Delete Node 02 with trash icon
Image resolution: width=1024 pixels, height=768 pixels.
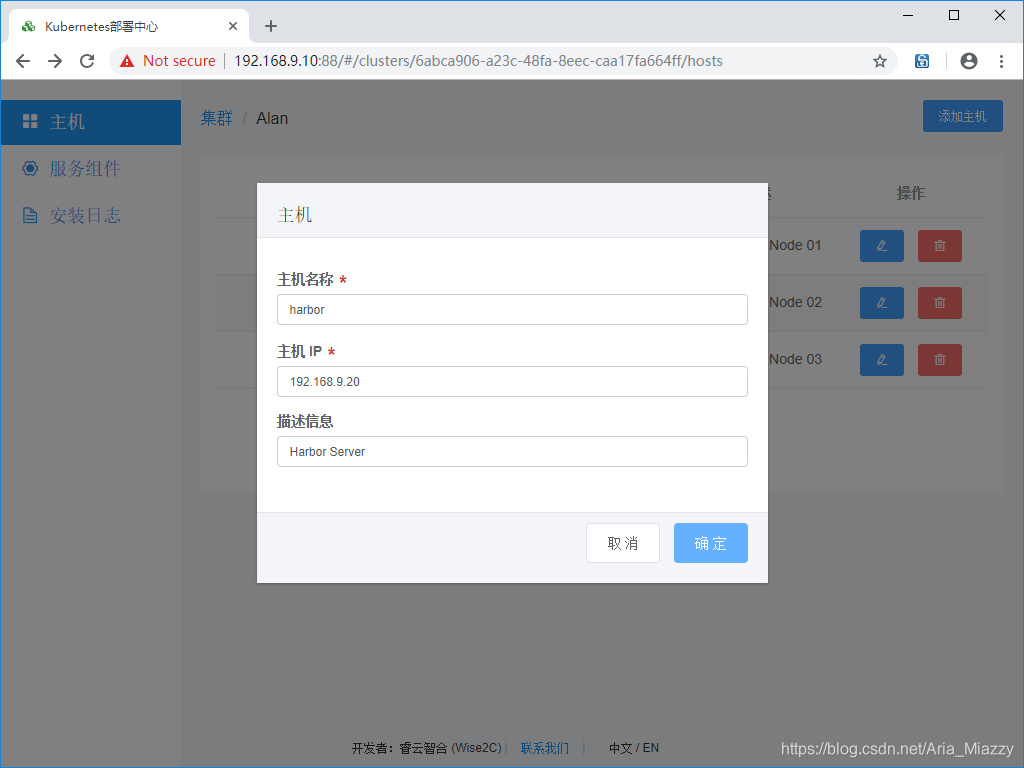click(939, 303)
